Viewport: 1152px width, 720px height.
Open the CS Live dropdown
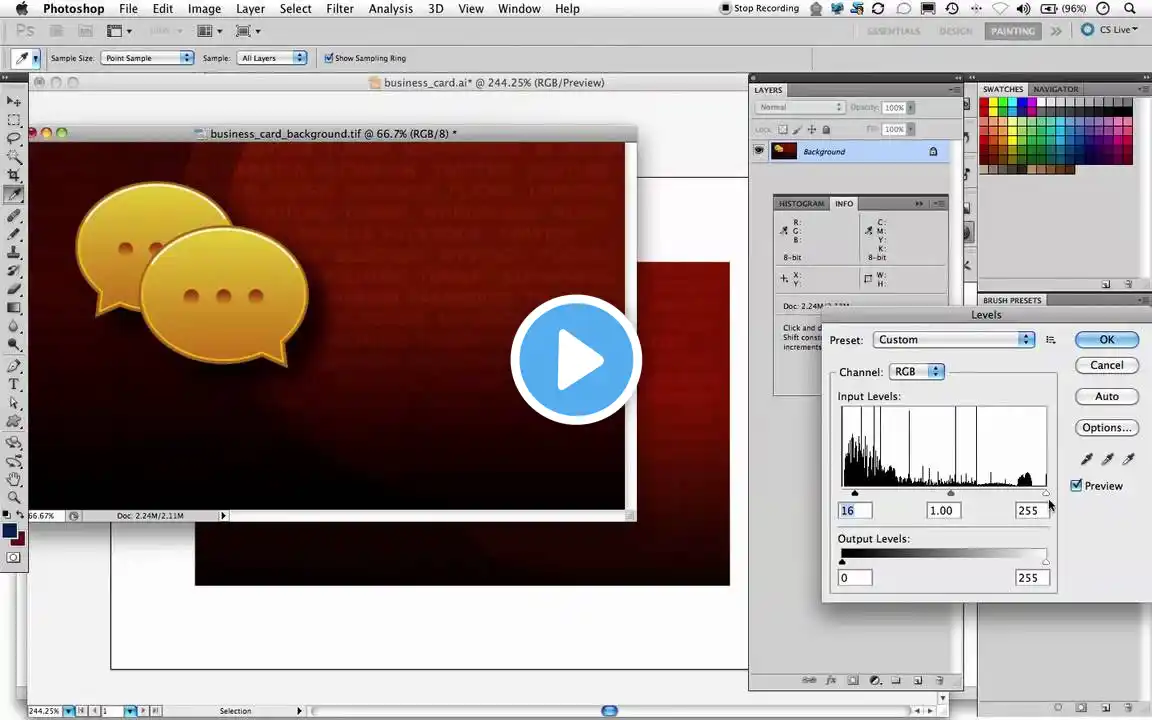(x=1109, y=30)
